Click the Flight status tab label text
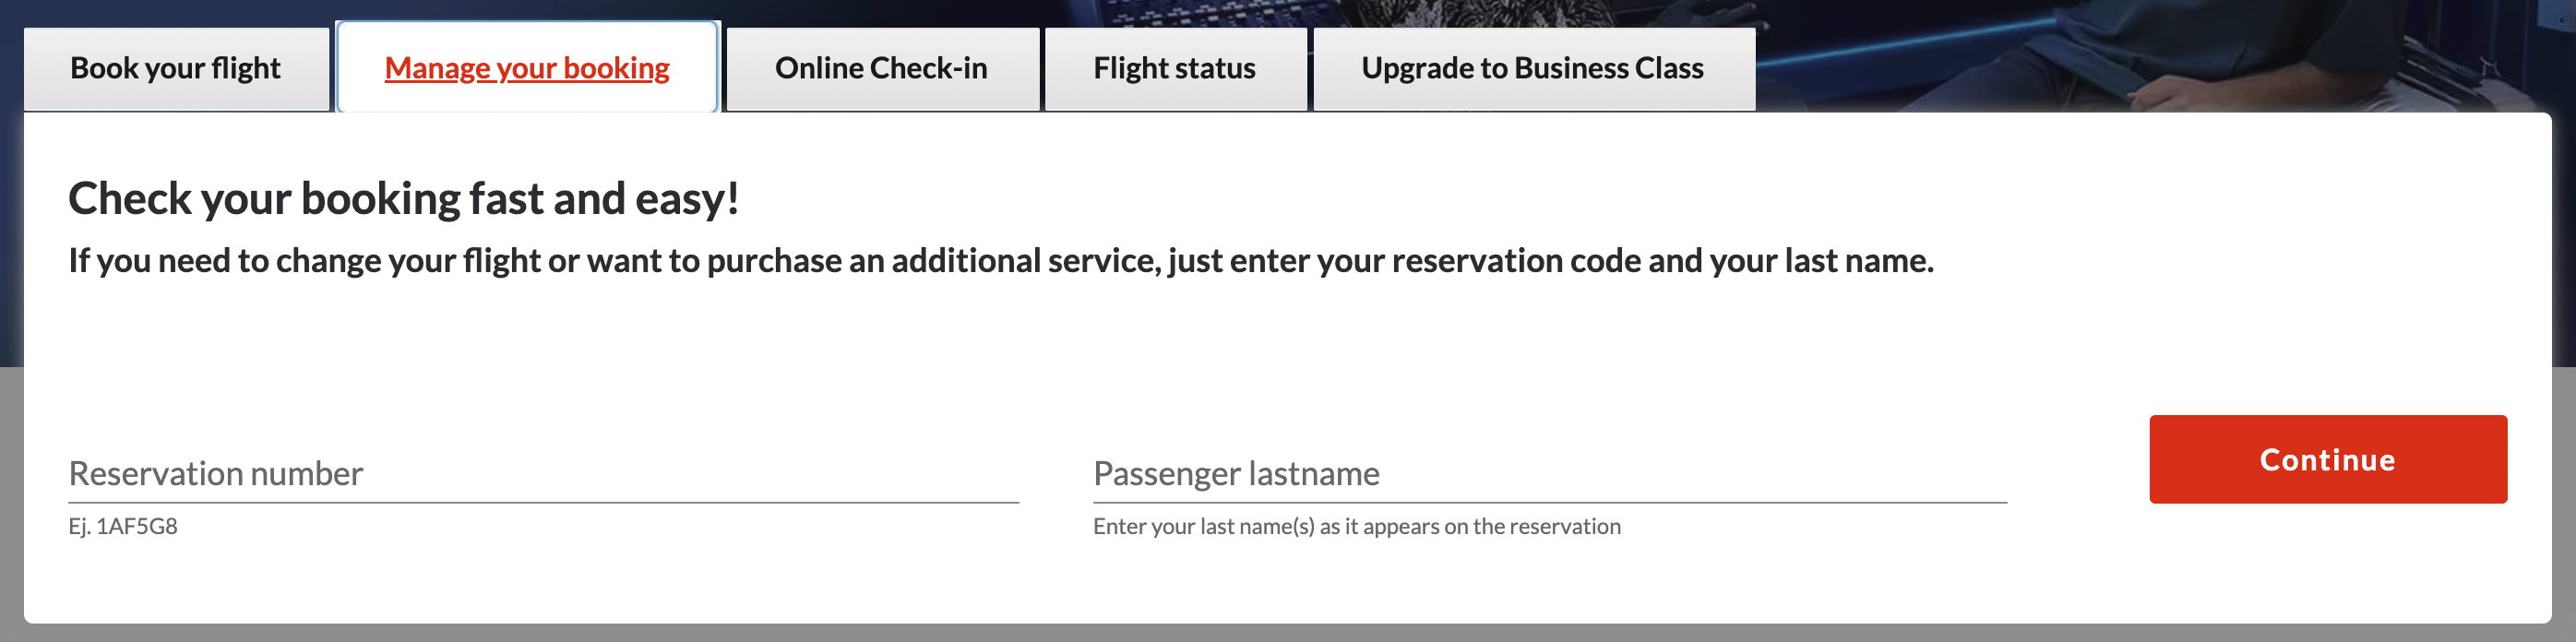The width and height of the screenshot is (2576, 642). 1174,68
